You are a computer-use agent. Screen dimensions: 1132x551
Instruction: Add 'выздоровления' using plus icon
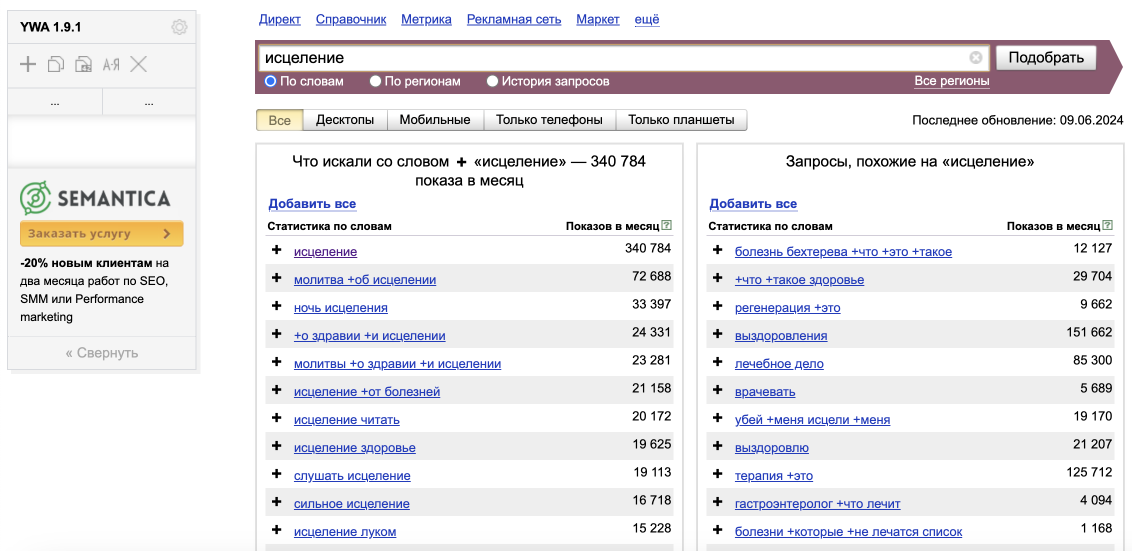717,335
